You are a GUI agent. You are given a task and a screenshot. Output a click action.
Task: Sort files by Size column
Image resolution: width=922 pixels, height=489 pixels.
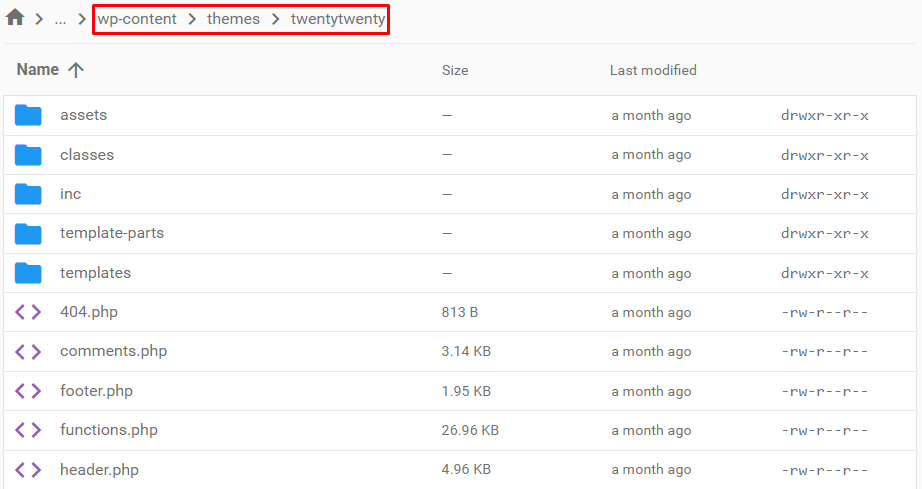(455, 70)
